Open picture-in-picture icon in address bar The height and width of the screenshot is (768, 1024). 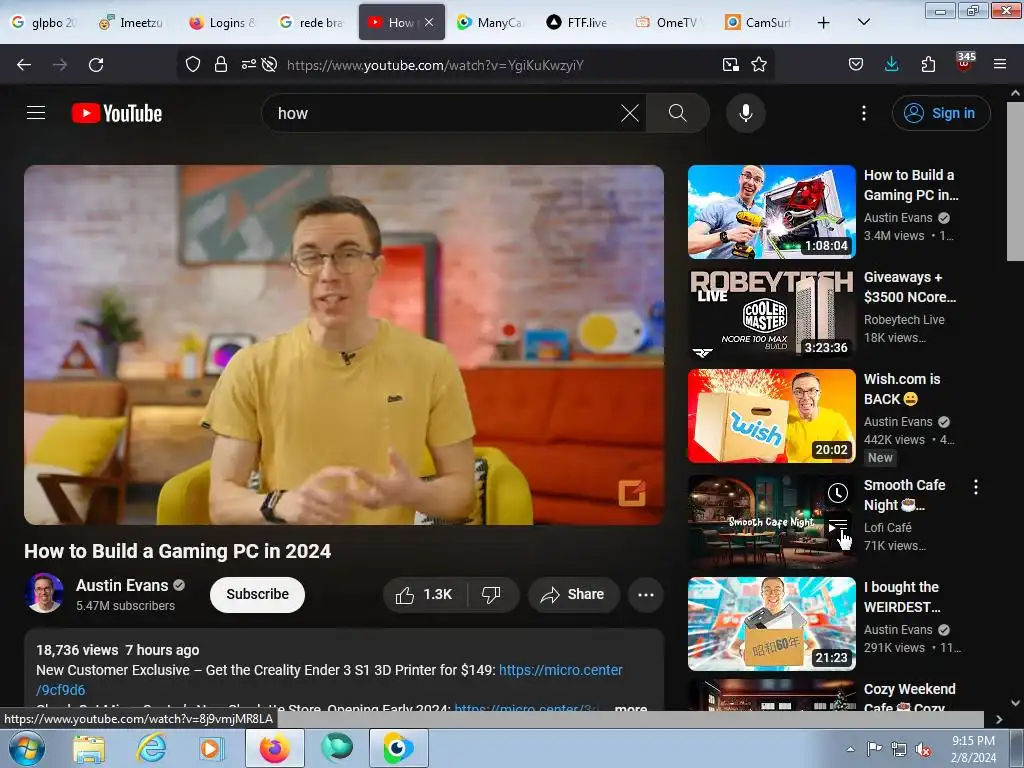[x=730, y=64]
